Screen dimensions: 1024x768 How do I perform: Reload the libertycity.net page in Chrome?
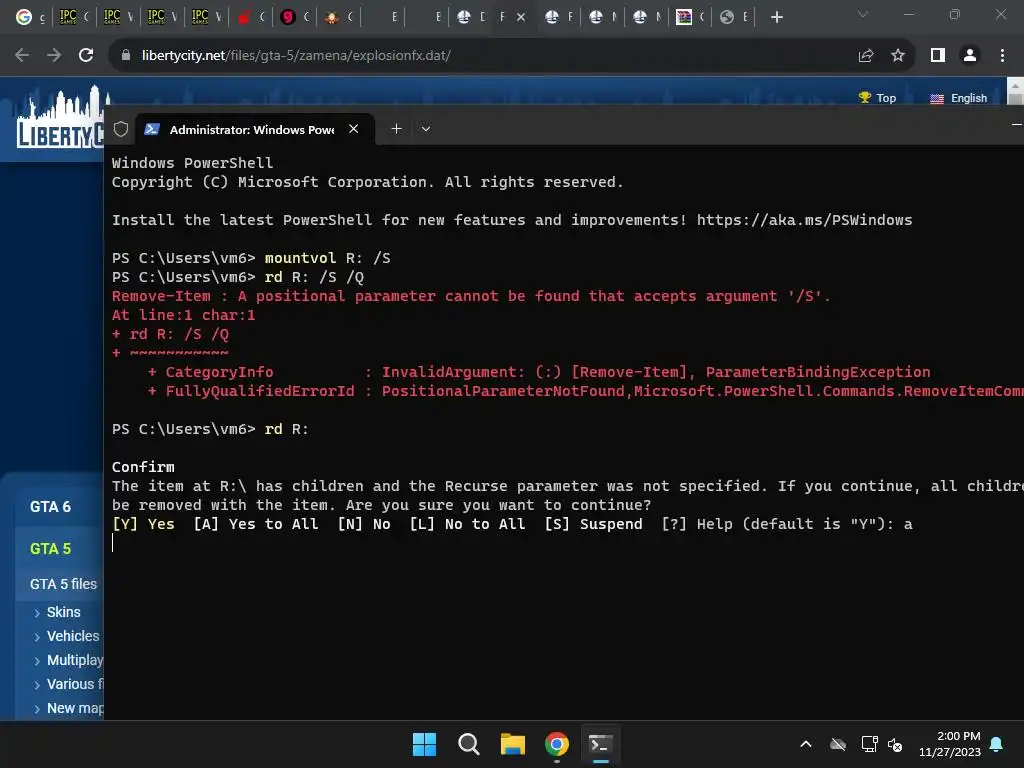pyautogui.click(x=86, y=56)
